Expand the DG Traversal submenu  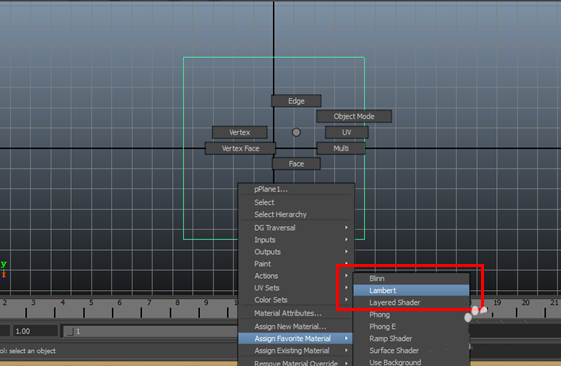click(x=296, y=228)
